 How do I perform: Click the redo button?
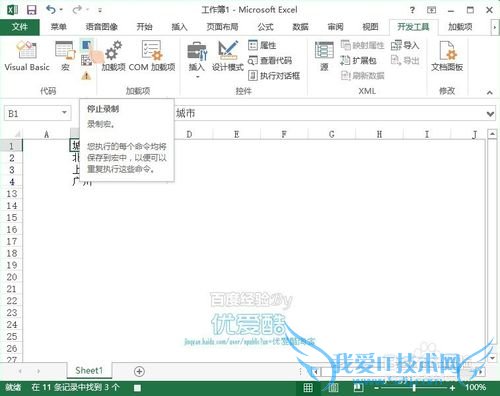pos(77,10)
